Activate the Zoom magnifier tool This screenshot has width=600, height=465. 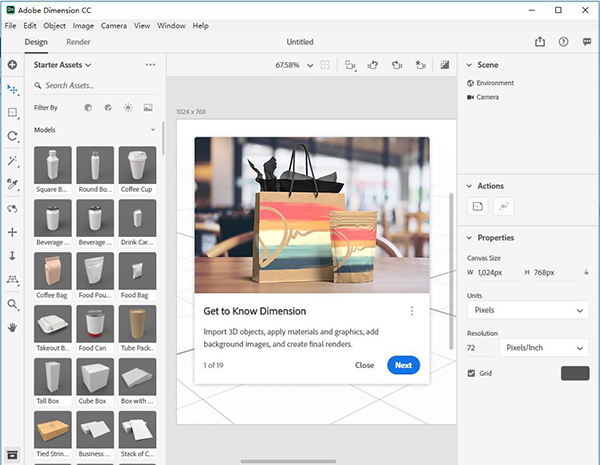pyautogui.click(x=12, y=304)
